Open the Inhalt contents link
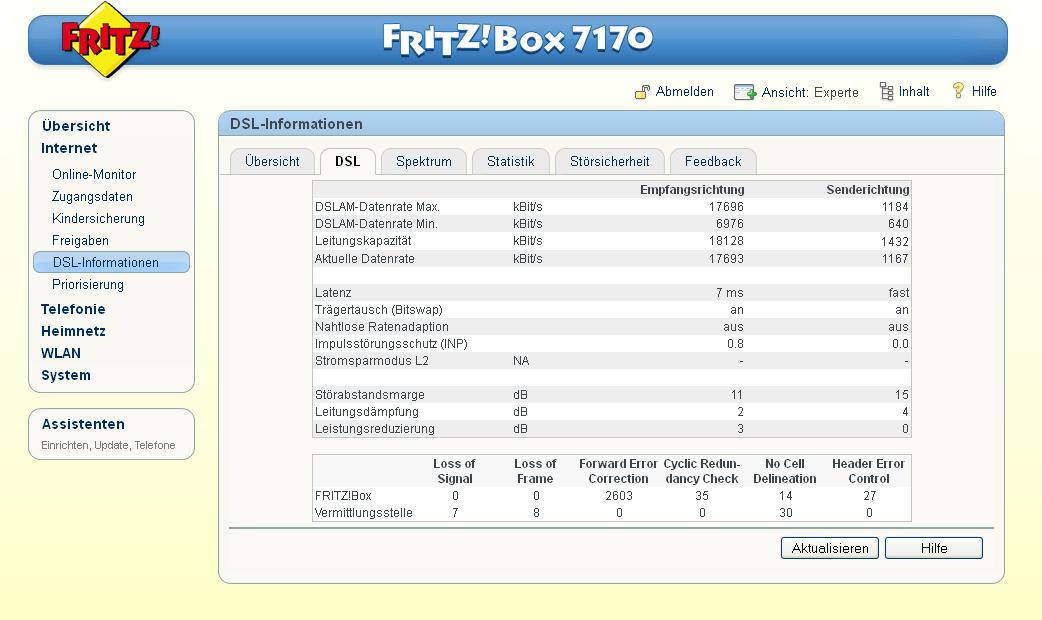The width and height of the screenshot is (1042, 620). [914, 92]
